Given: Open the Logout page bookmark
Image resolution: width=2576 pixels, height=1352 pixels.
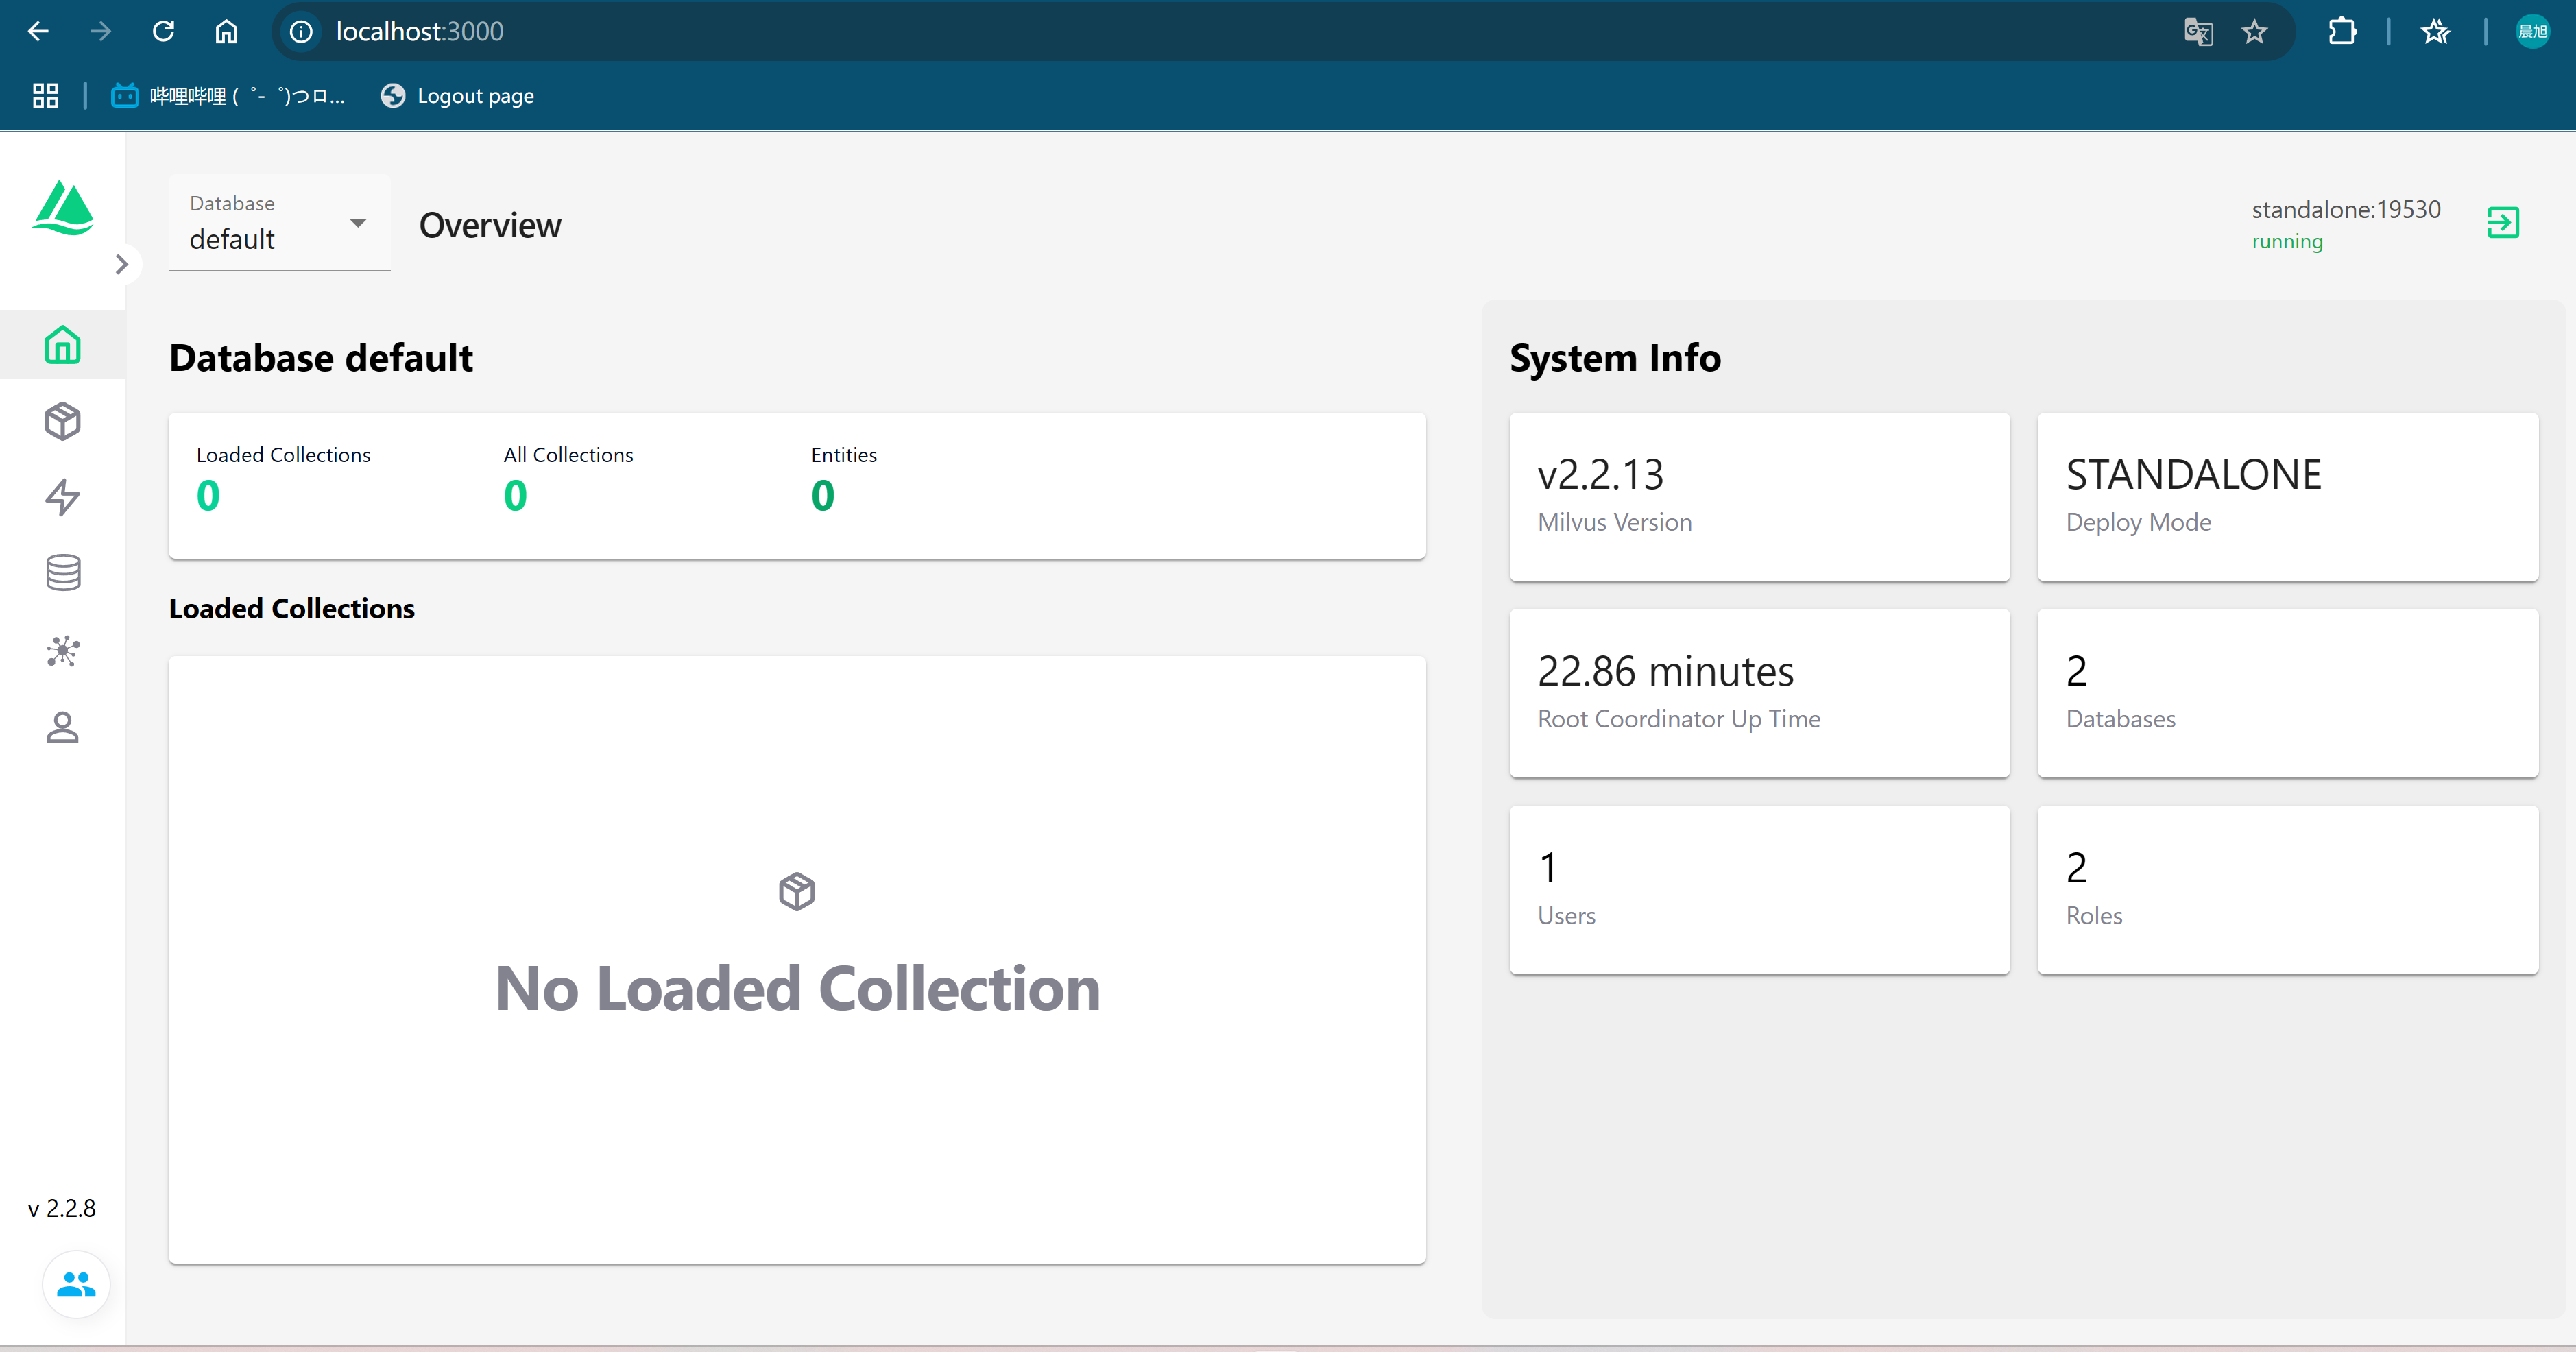Looking at the screenshot, I should 457,96.
